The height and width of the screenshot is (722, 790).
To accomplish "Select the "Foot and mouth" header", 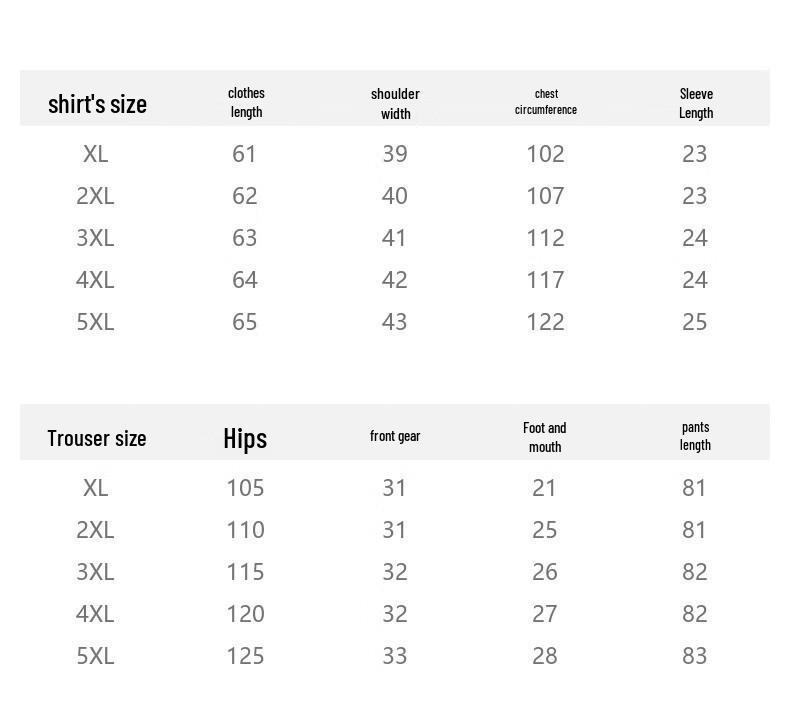I will (x=545, y=437).
